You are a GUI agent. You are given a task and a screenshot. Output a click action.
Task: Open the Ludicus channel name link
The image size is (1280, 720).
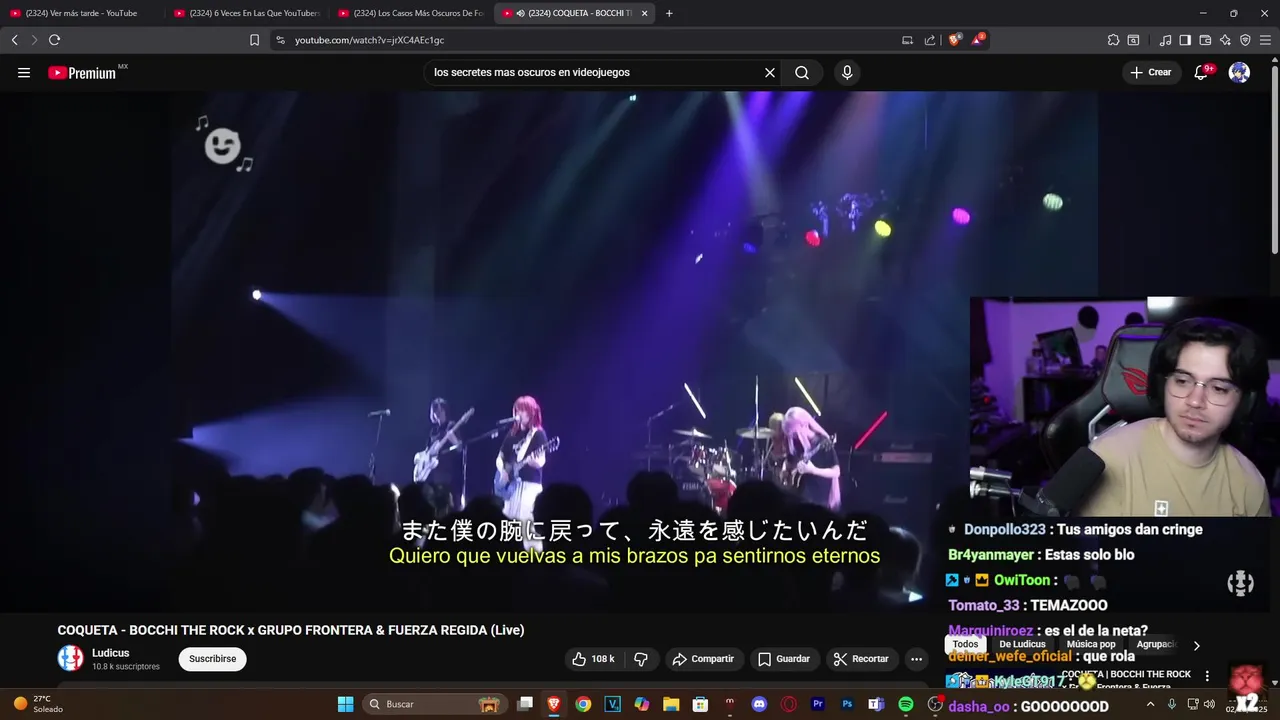pos(110,653)
